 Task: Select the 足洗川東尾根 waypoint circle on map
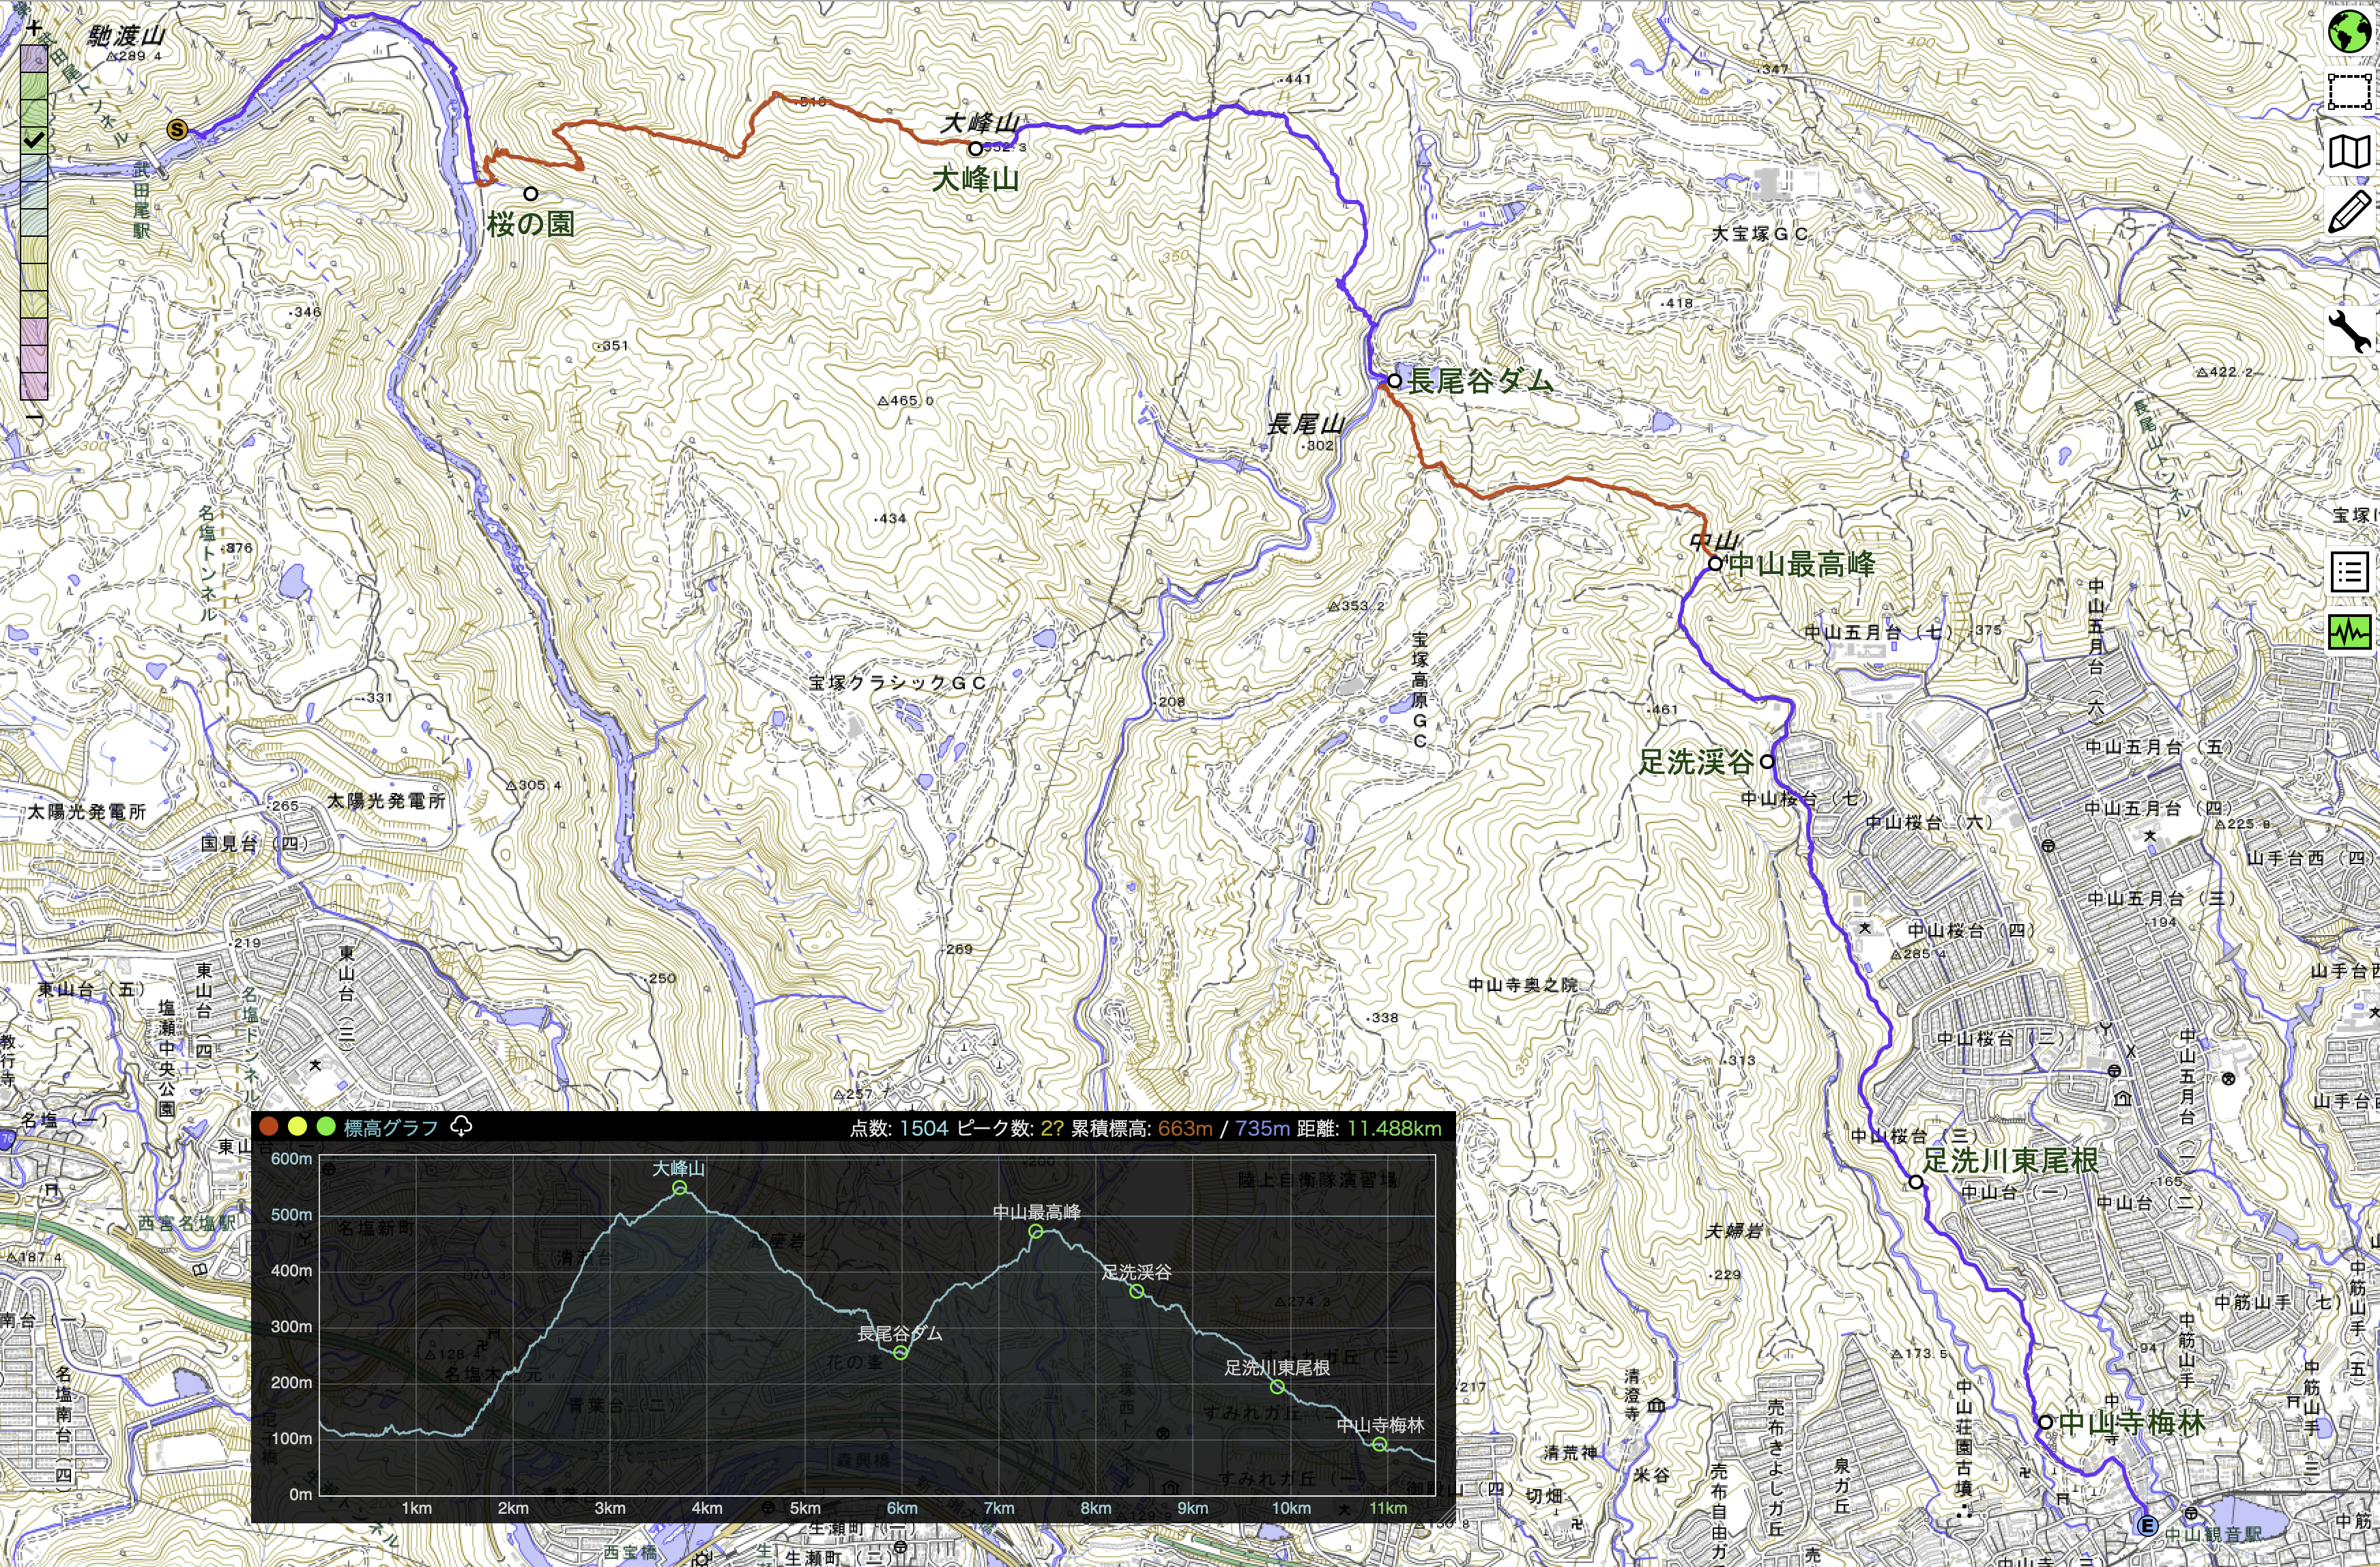coord(1916,1181)
